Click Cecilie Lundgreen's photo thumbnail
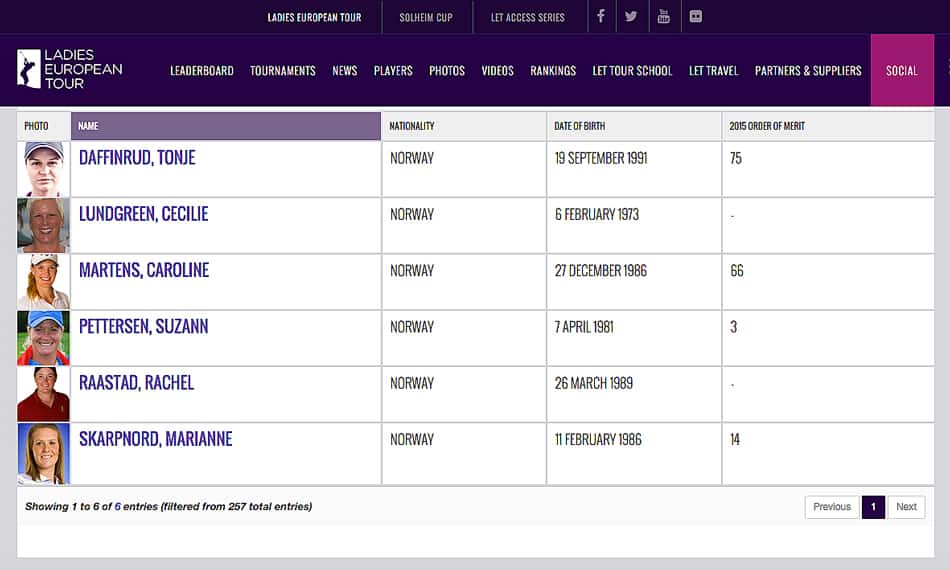Viewport: 950px width, 570px height. (x=44, y=225)
